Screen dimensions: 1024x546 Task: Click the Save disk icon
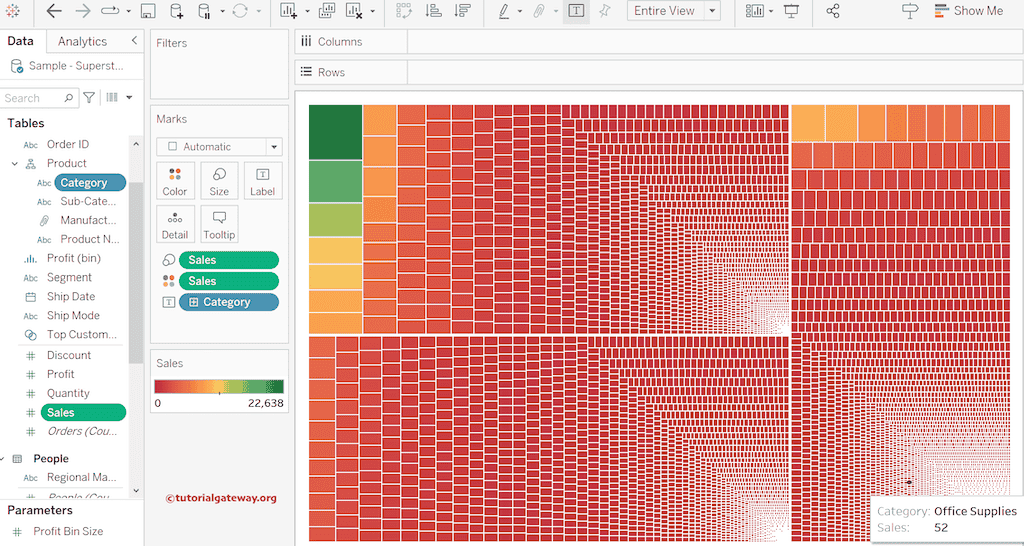148,11
